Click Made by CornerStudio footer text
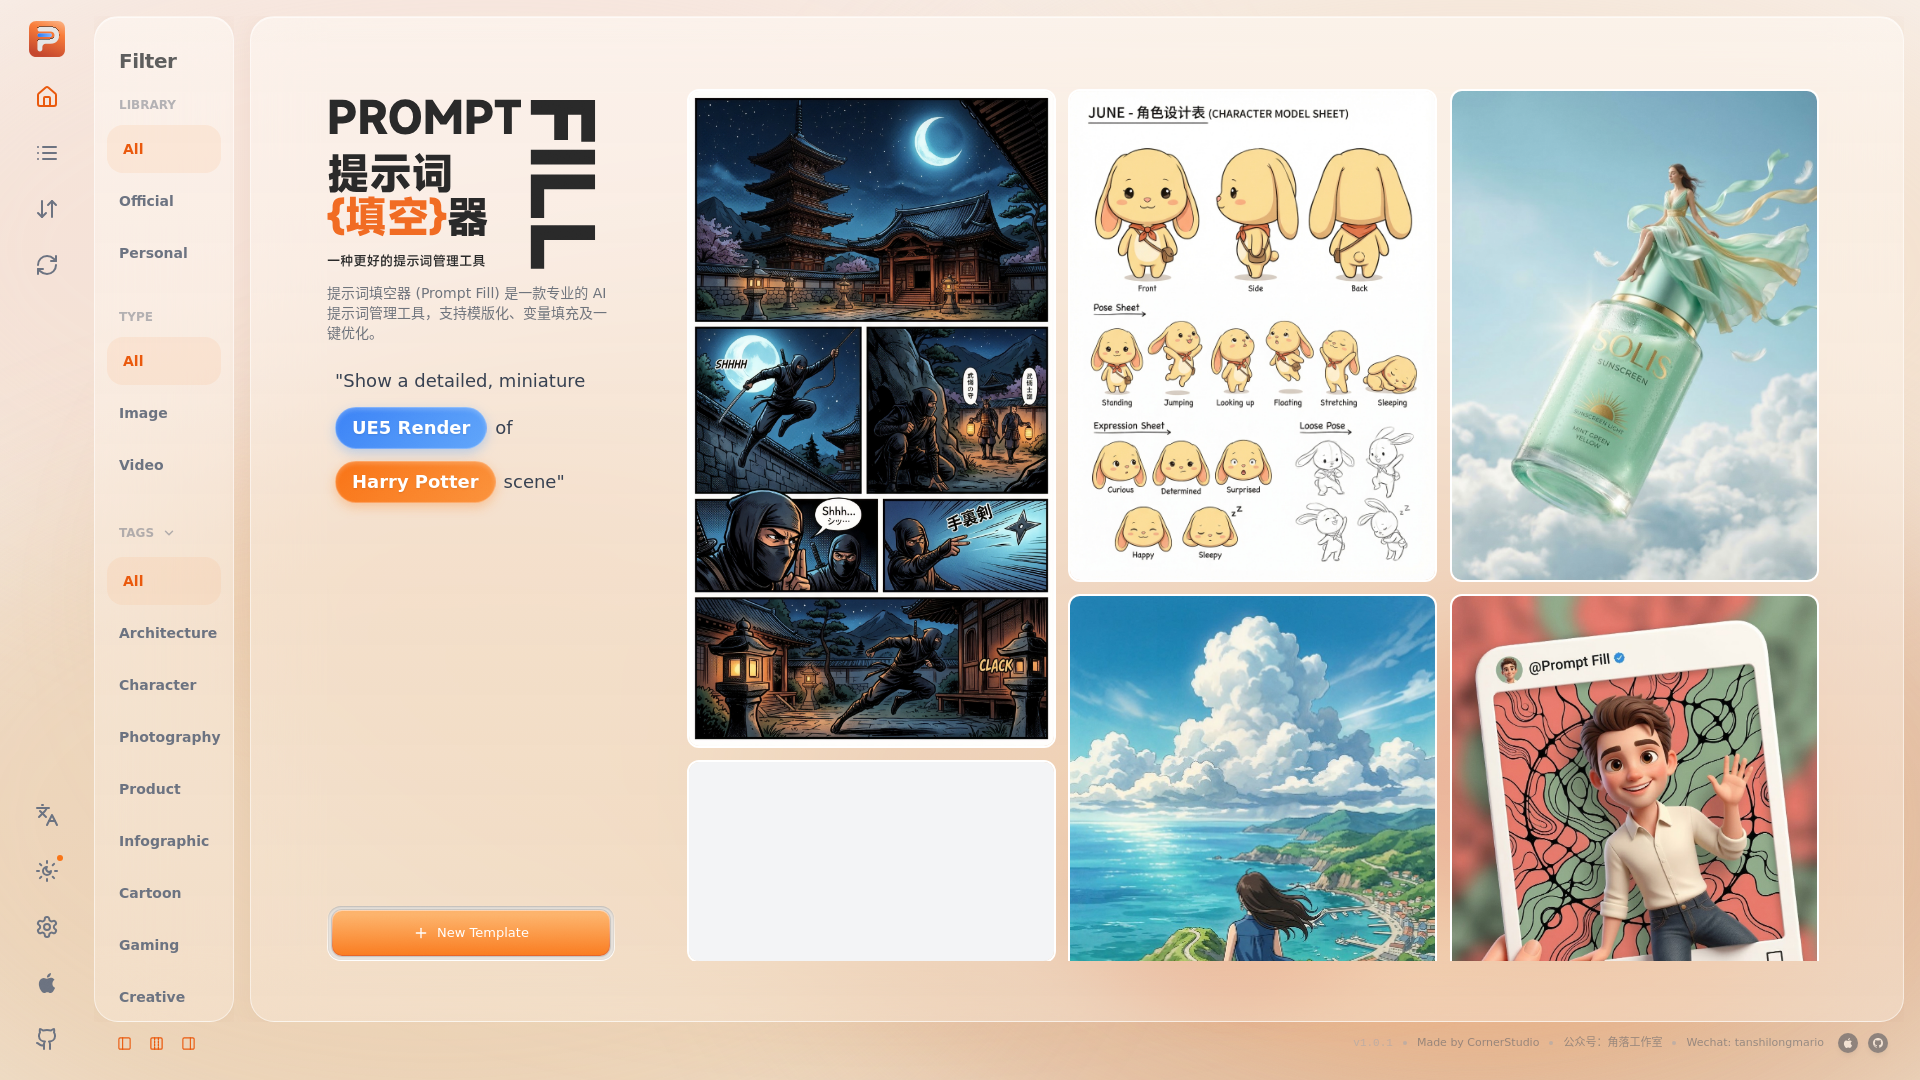1920x1080 pixels. 1478,1043
